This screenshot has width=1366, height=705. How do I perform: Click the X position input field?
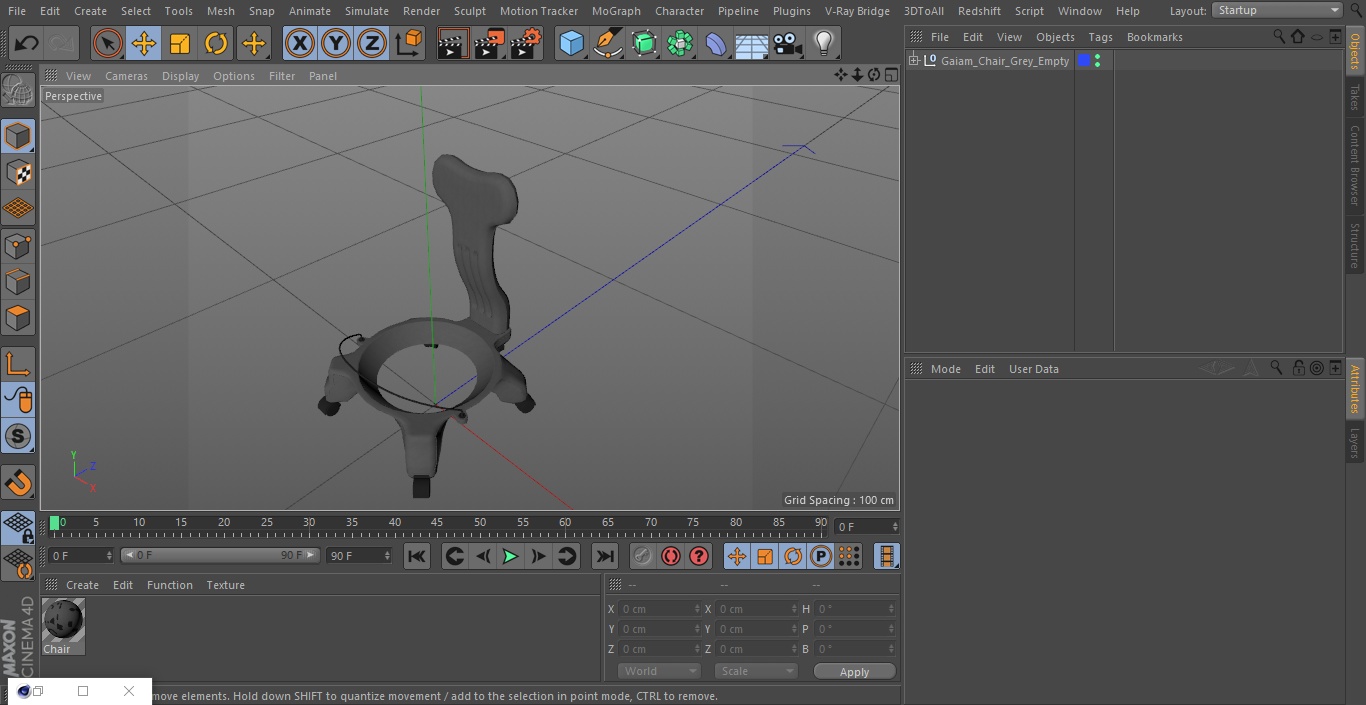coord(660,609)
